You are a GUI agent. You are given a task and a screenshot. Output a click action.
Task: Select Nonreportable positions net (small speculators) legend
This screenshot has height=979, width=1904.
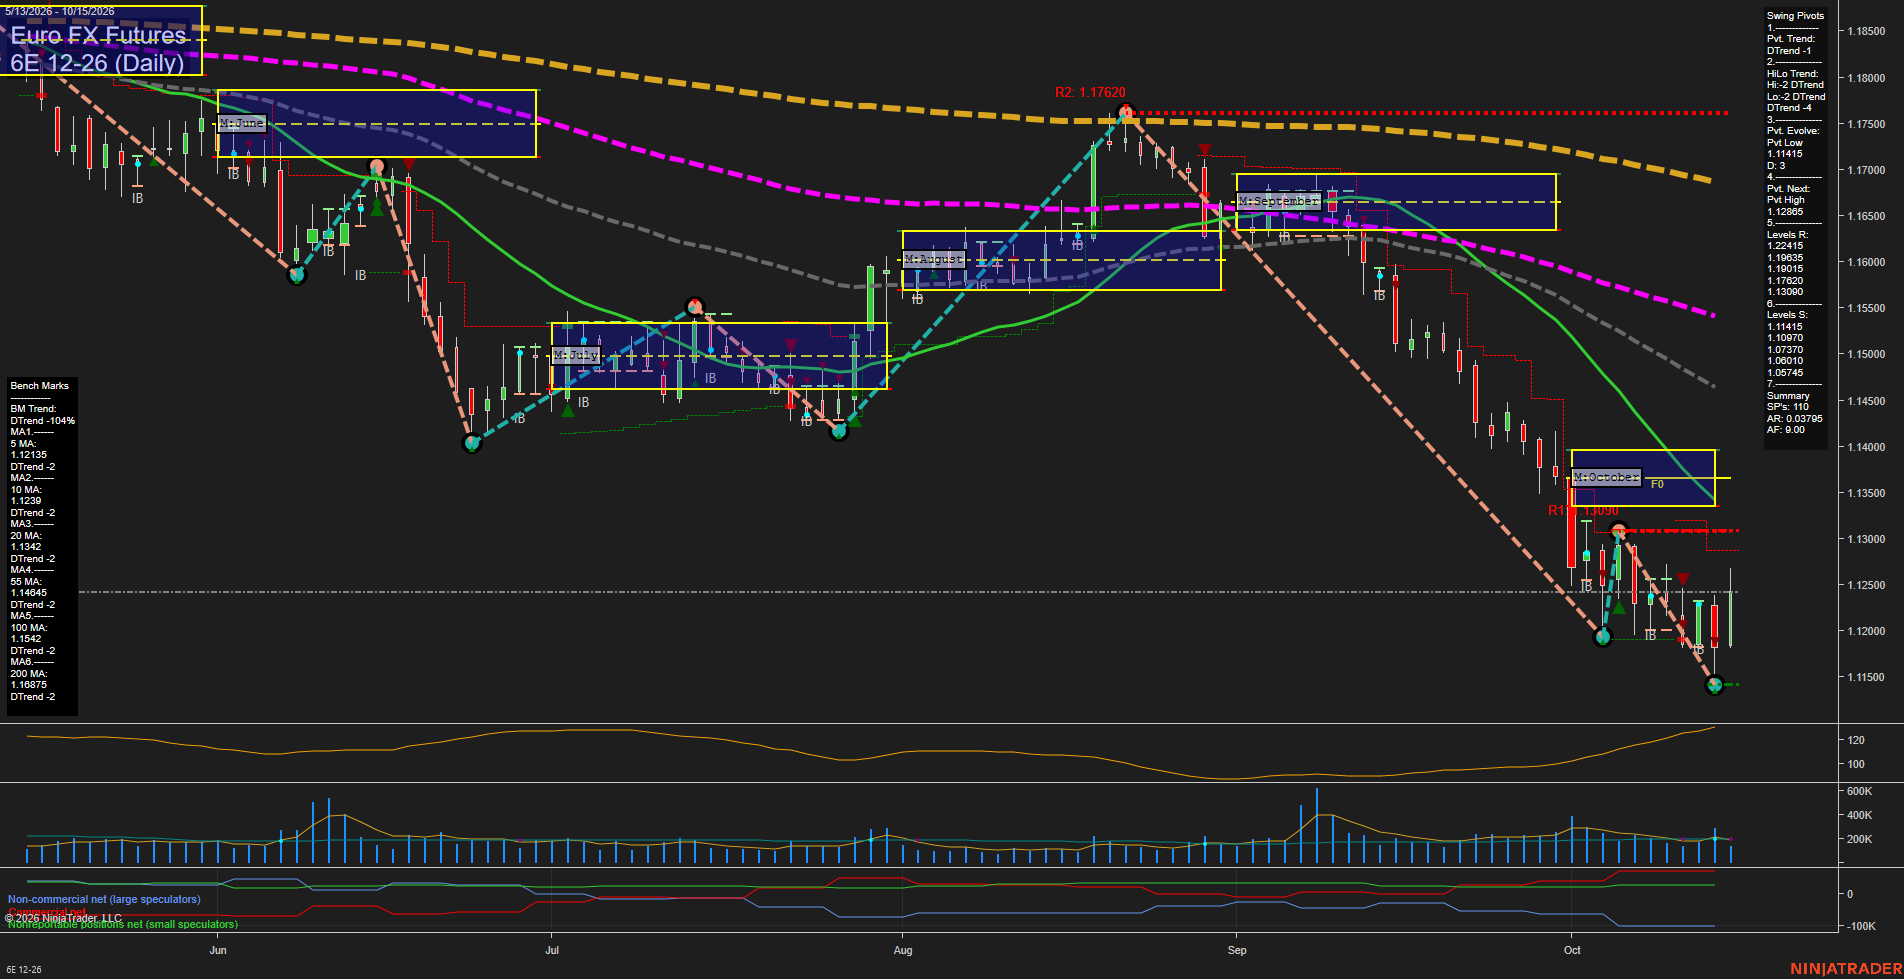pos(123,925)
